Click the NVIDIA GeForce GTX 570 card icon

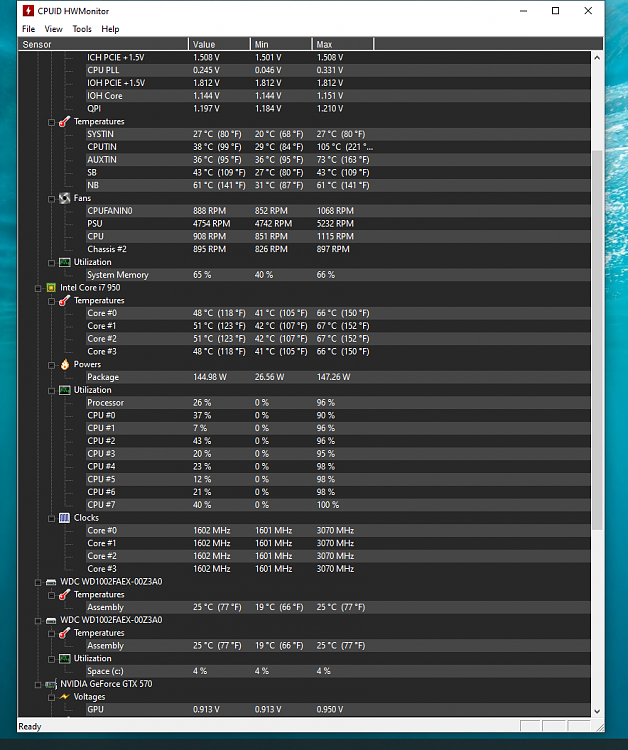click(51, 684)
